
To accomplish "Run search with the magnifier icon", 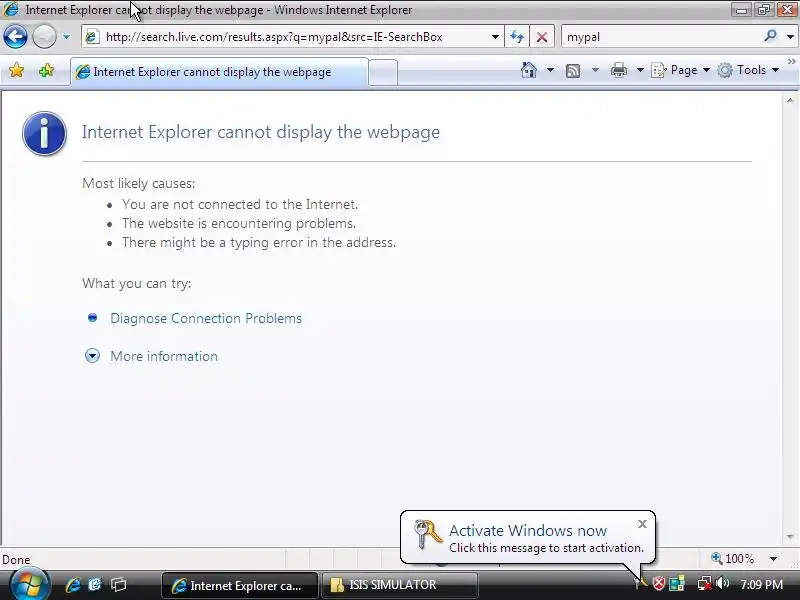I will pos(771,36).
